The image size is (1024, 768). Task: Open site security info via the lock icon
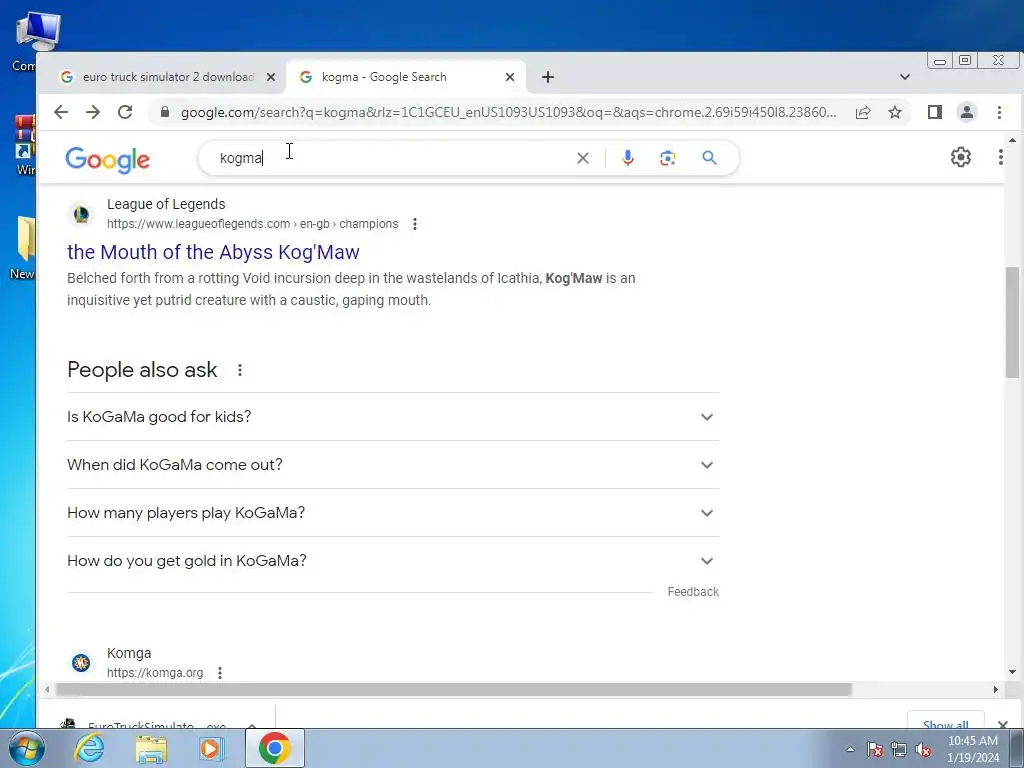pyautogui.click(x=165, y=112)
